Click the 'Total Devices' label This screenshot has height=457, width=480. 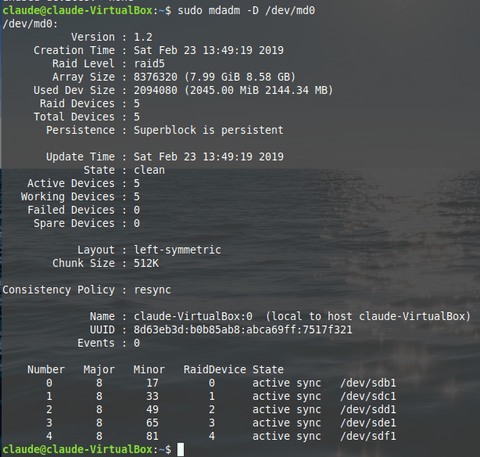[x=74, y=117]
